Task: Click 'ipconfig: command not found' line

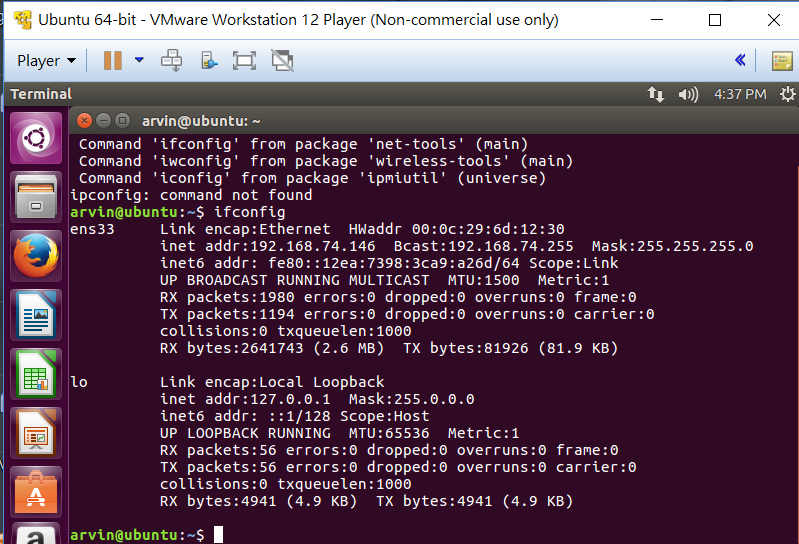Action: pyautogui.click(x=191, y=195)
